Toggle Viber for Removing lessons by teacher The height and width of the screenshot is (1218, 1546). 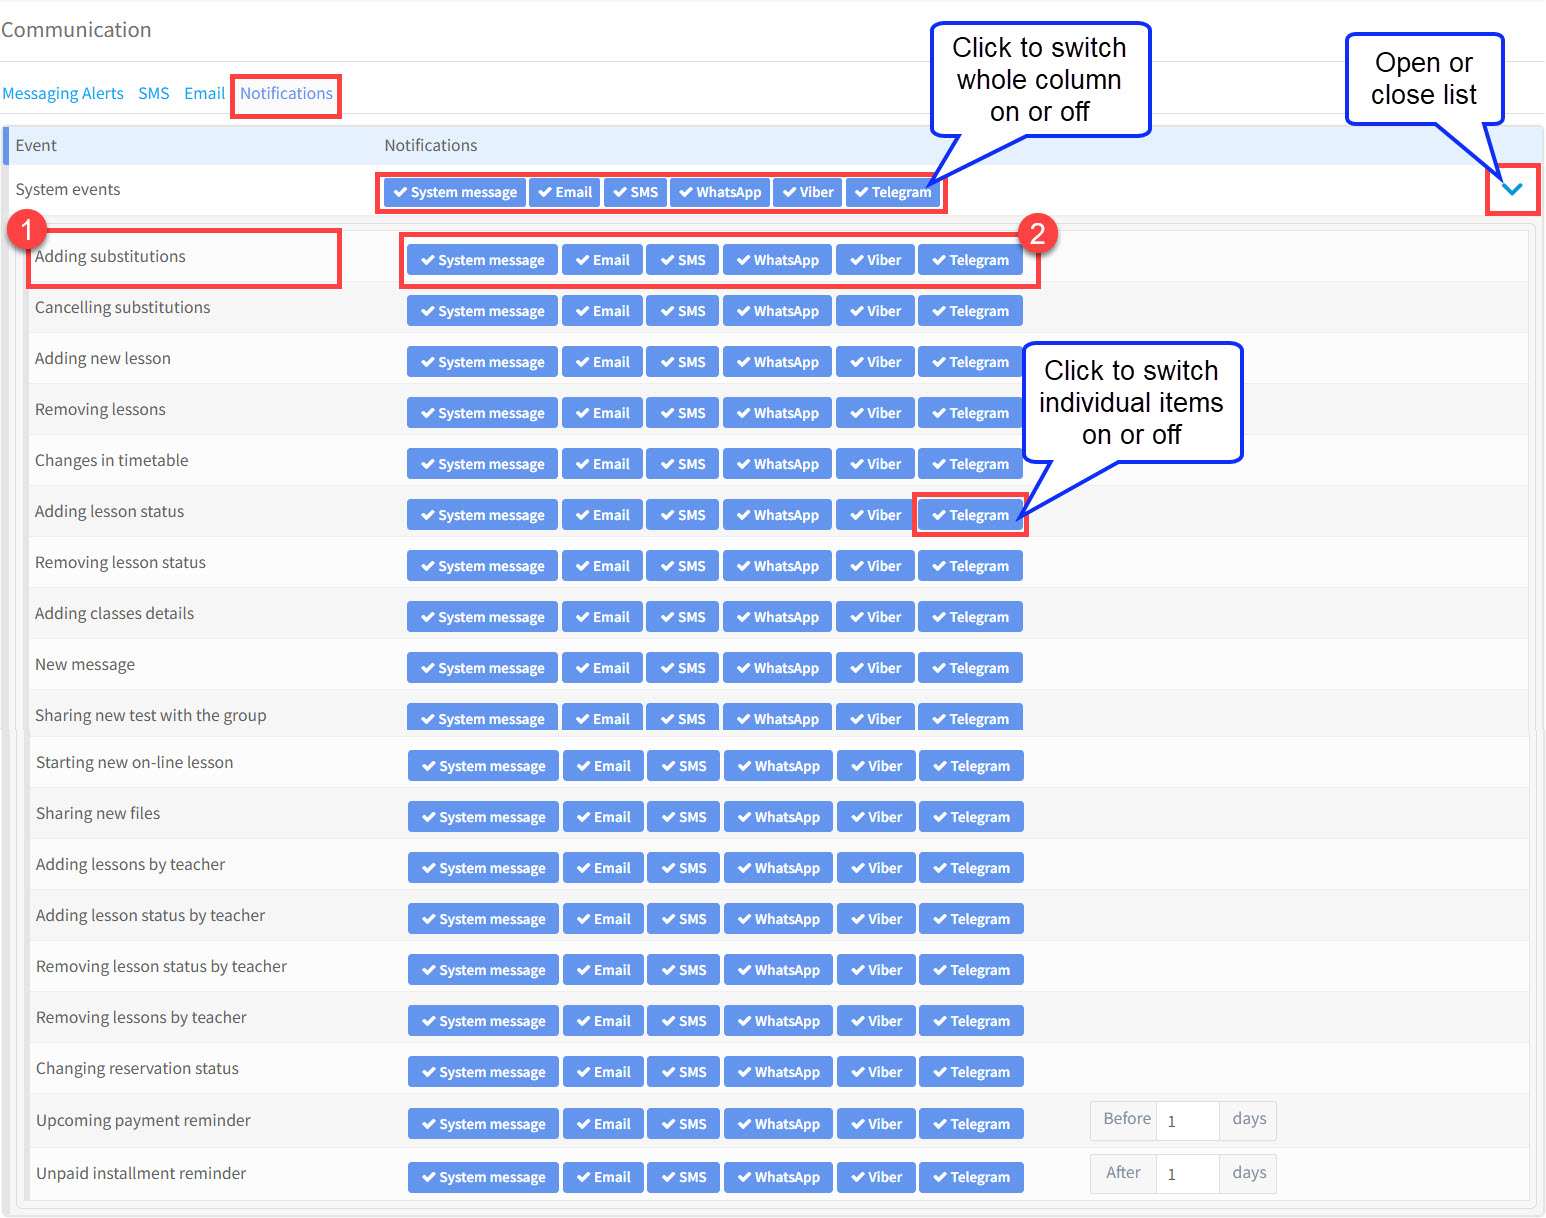pyautogui.click(x=876, y=1021)
